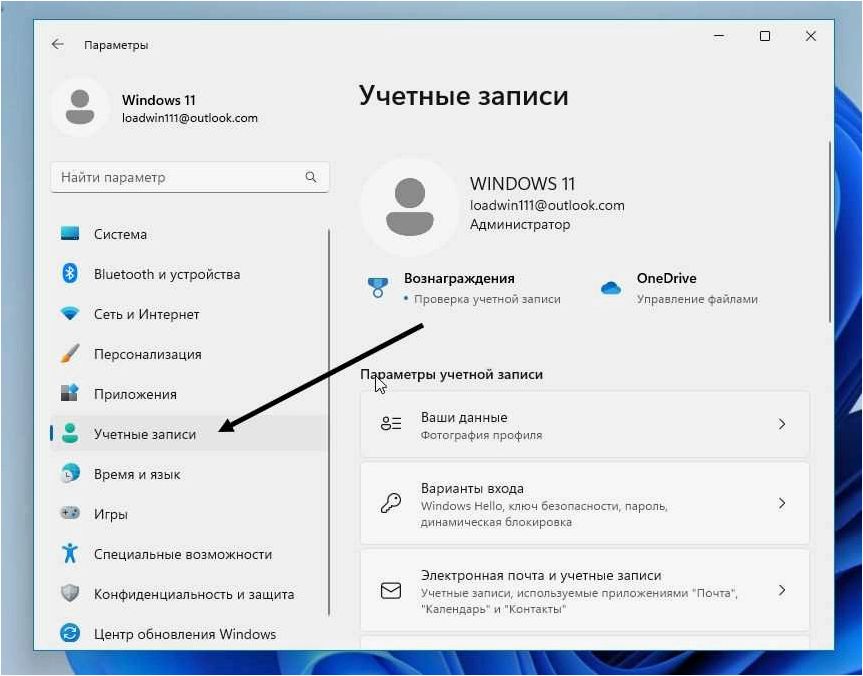Open Время и язык section
The image size is (863, 676).
point(188,474)
